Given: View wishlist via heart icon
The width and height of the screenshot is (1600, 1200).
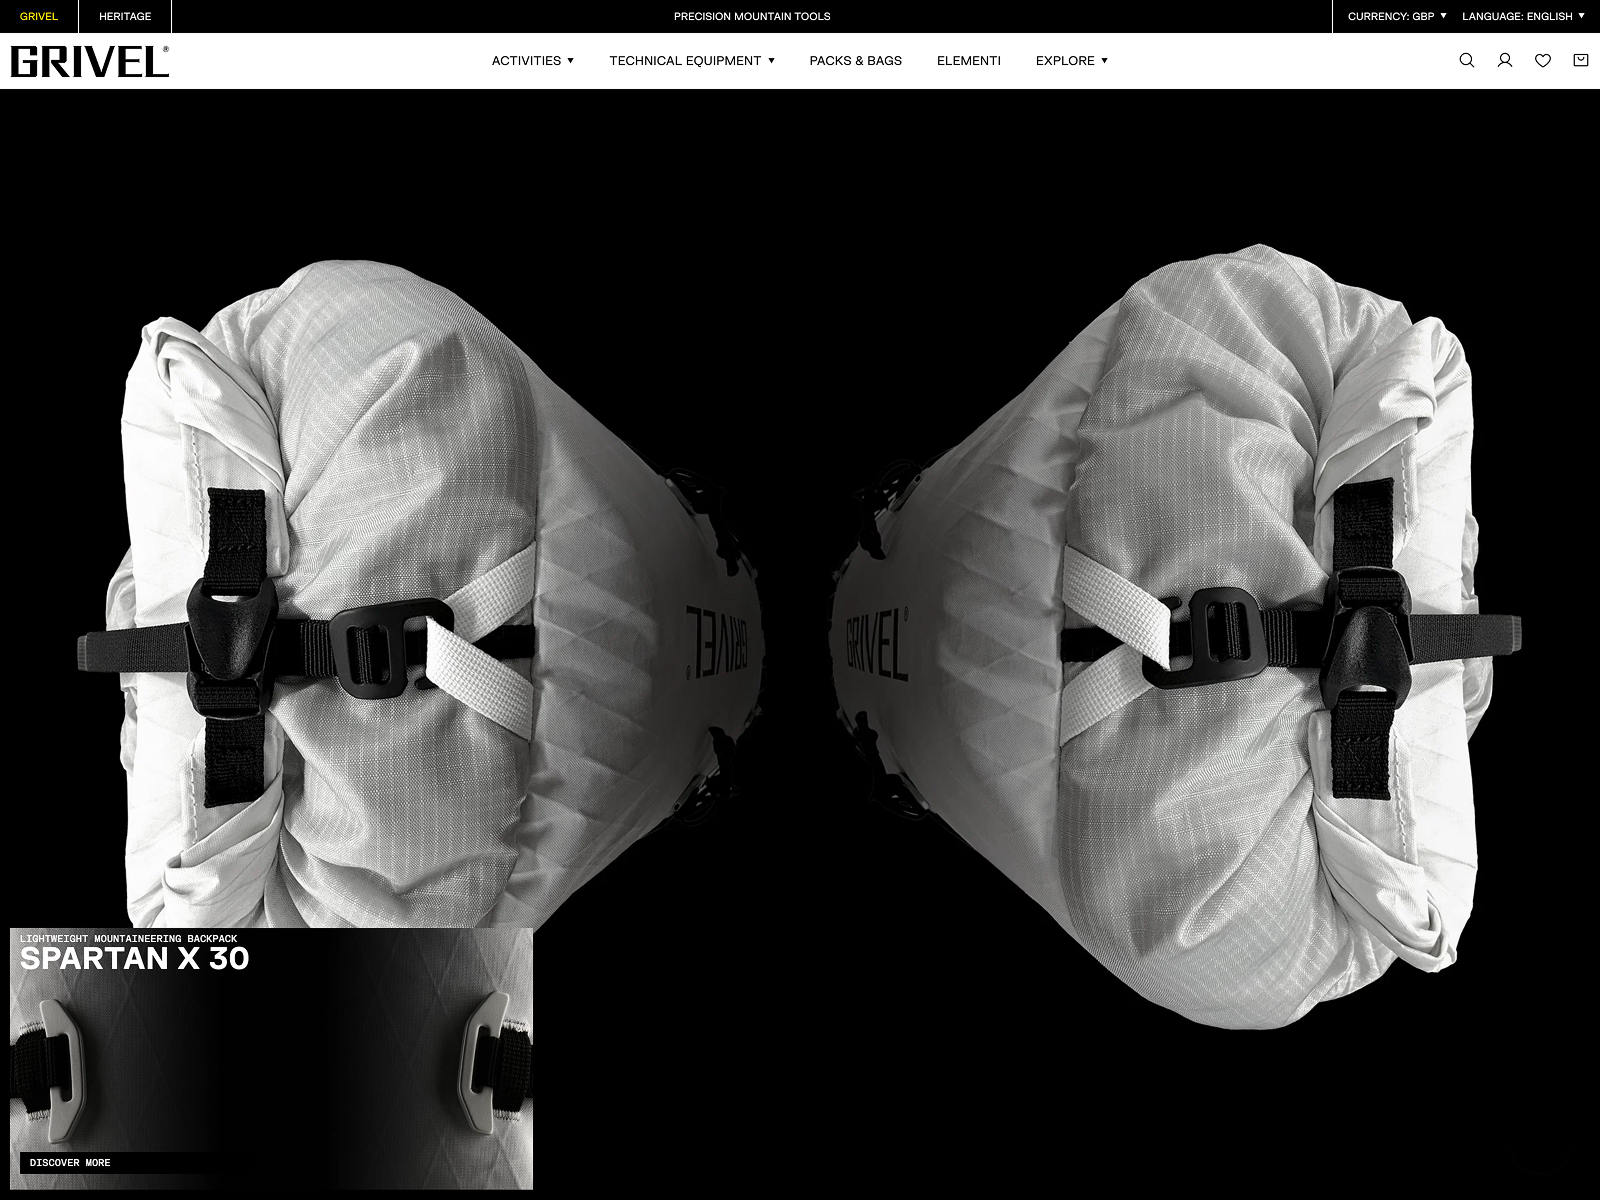Looking at the screenshot, I should tap(1543, 61).
